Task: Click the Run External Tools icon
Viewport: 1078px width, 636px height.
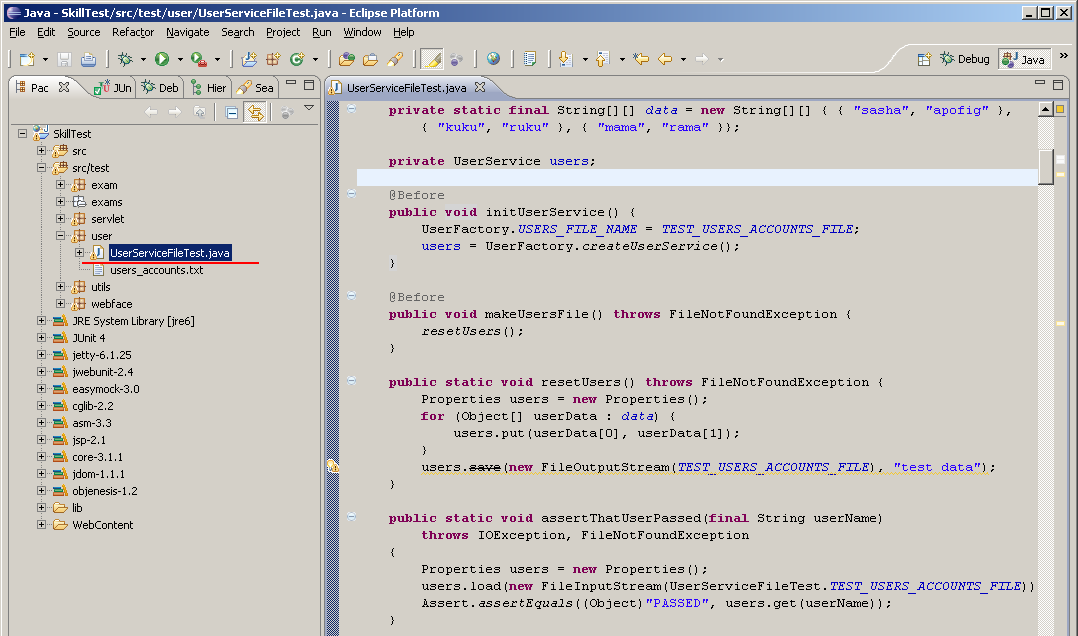Action: [199, 59]
